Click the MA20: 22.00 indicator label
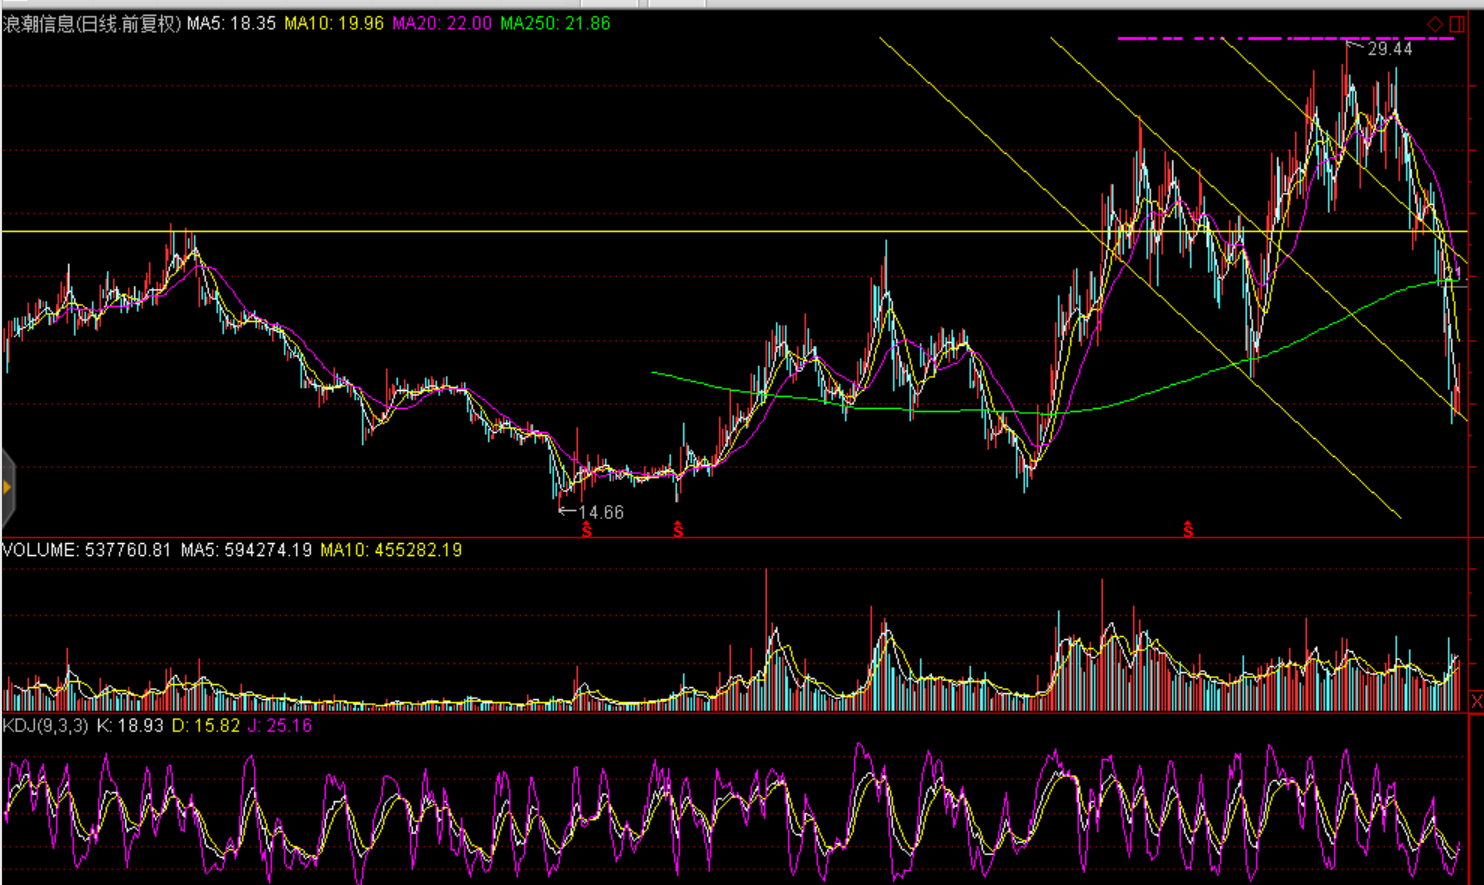This screenshot has width=1484, height=885. [x=441, y=23]
